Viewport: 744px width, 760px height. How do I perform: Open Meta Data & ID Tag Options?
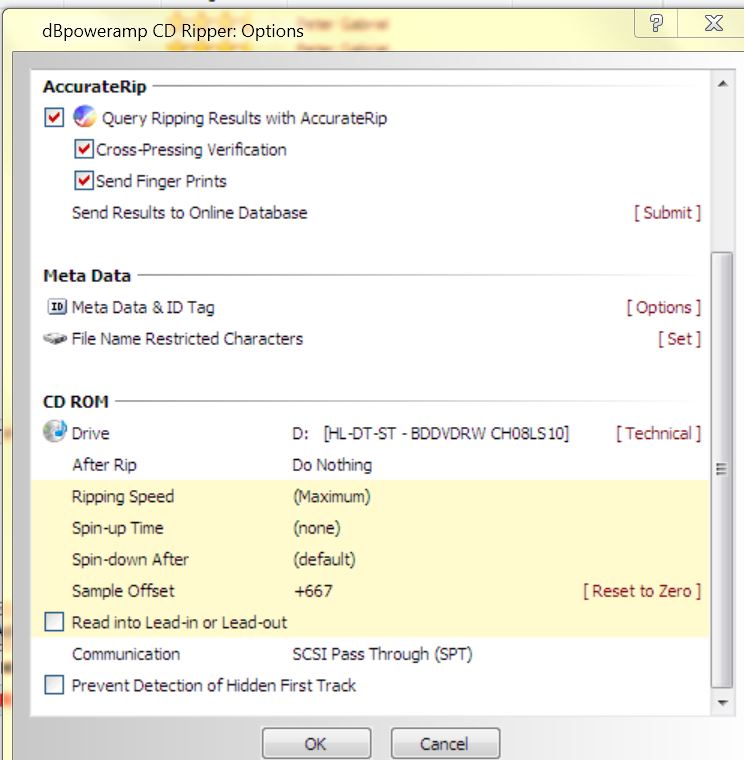point(663,308)
